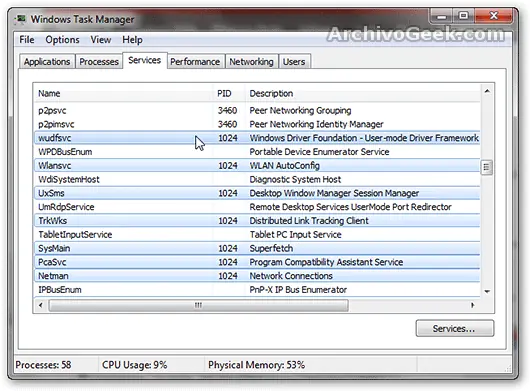Click PID 1024 in the Wlansvc row
This screenshot has height=391, width=530.
[x=228, y=166]
